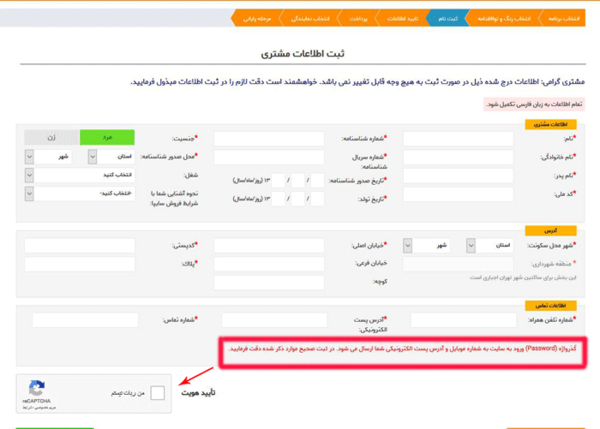
Task: Select the پرداخت step tab
Action: pyautogui.click(x=358, y=18)
